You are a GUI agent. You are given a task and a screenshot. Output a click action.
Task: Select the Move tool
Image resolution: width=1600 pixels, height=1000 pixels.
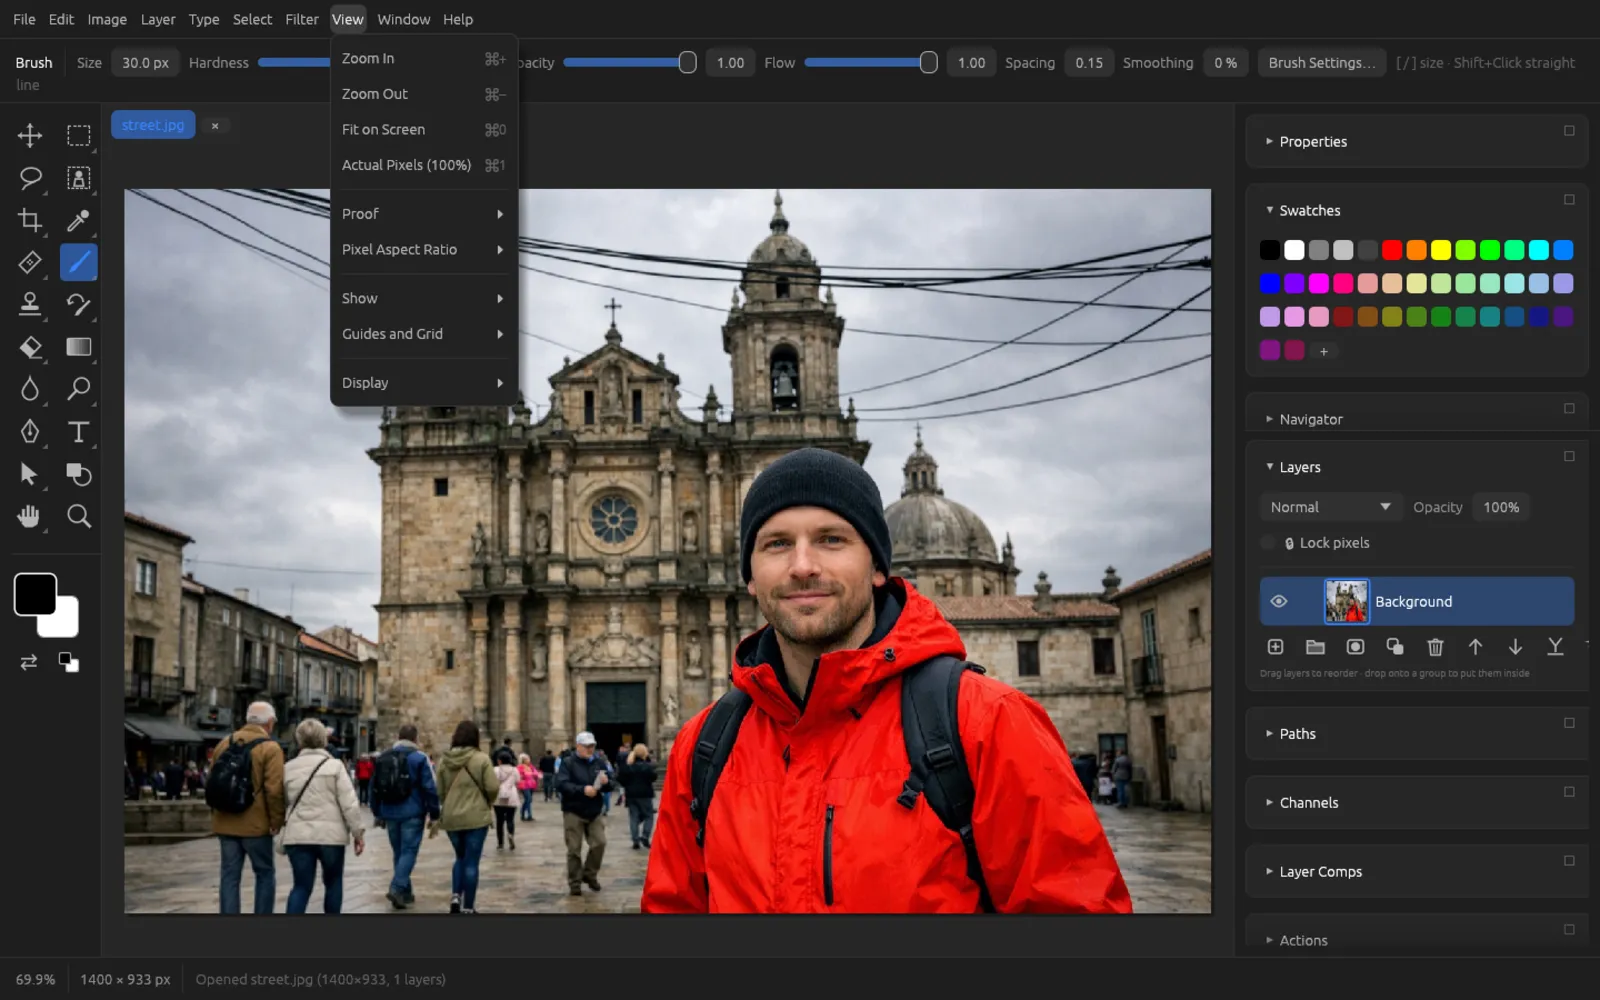[x=30, y=135]
